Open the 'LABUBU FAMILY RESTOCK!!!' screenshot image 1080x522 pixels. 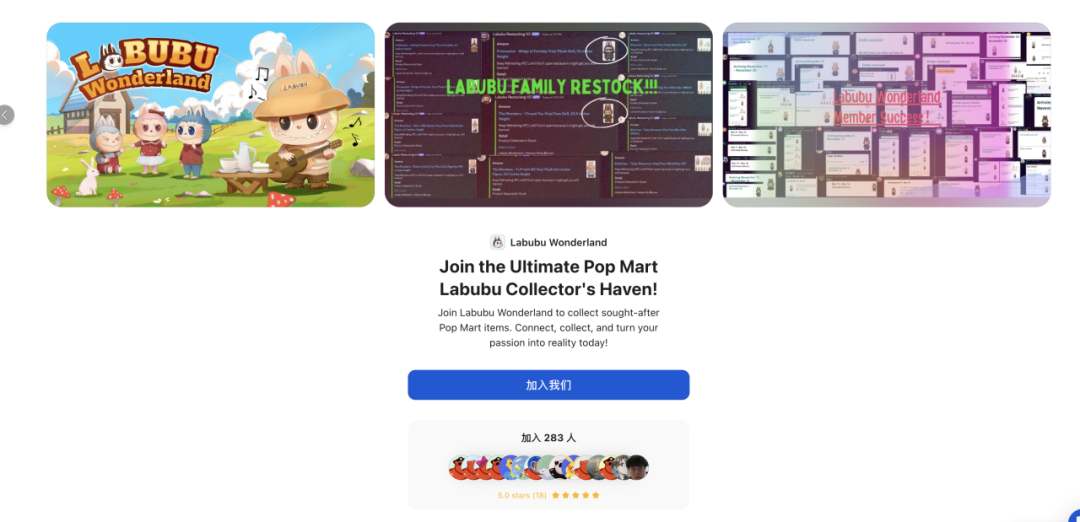[548, 115]
